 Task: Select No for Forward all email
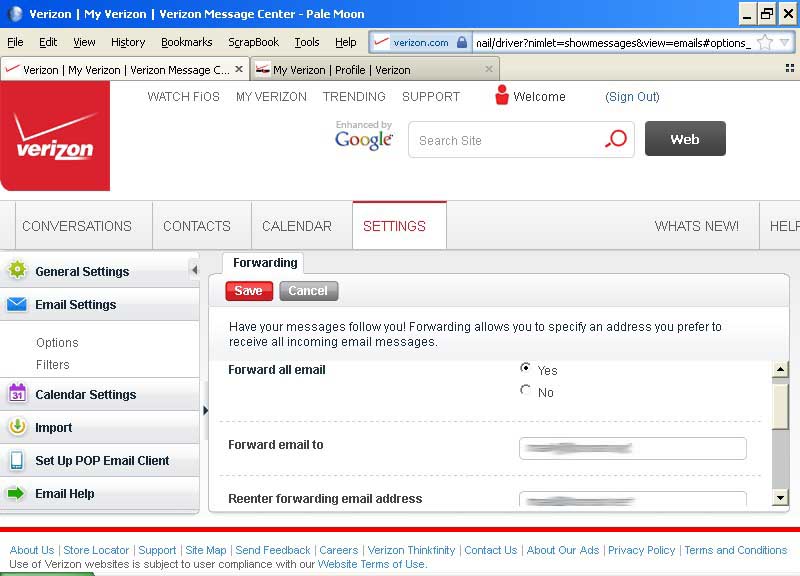pyautogui.click(x=525, y=390)
